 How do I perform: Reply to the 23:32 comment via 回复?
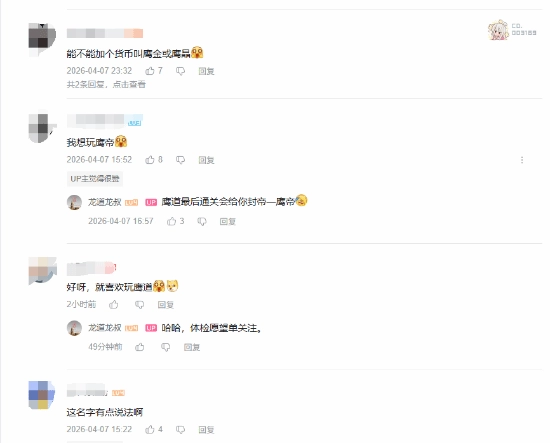pos(206,71)
